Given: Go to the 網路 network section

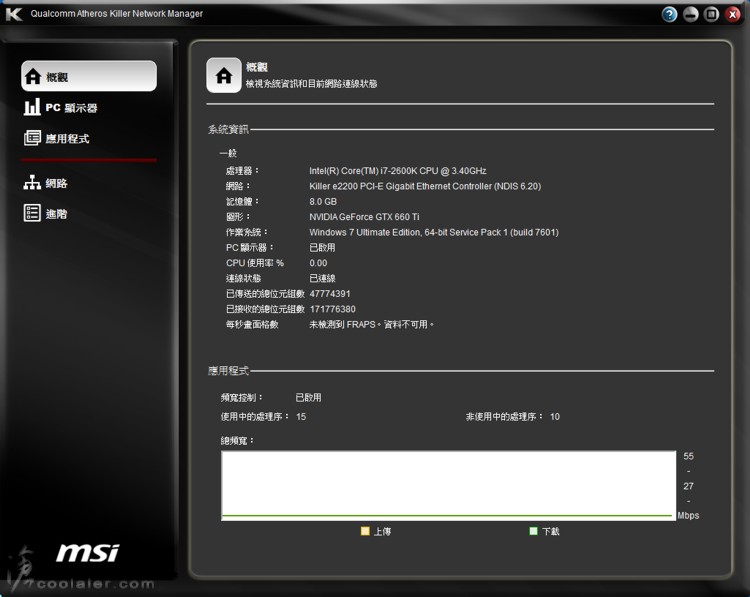Looking at the screenshot, I should click(46, 183).
